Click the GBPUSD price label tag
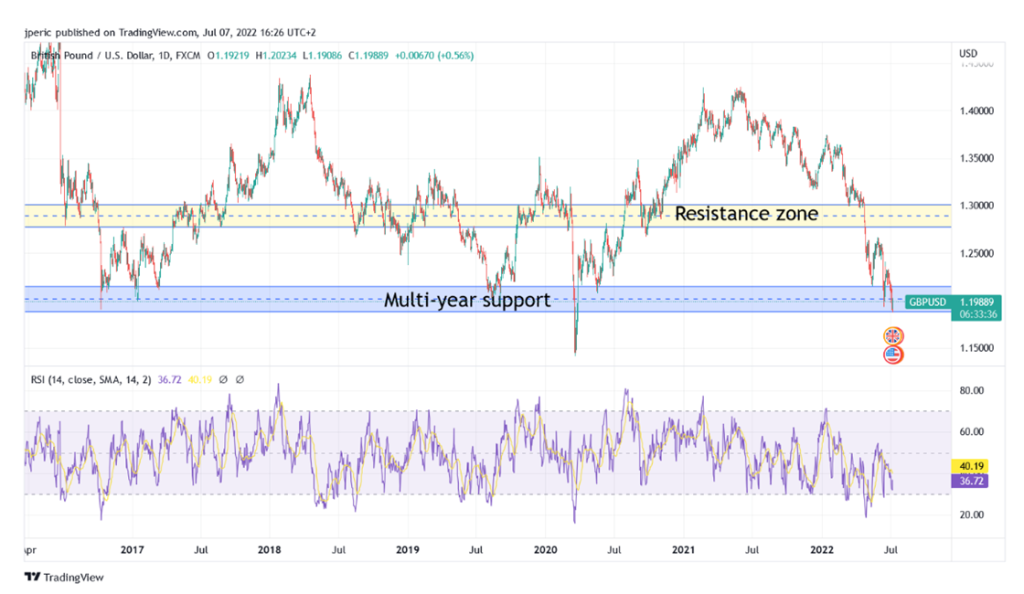 [927, 301]
